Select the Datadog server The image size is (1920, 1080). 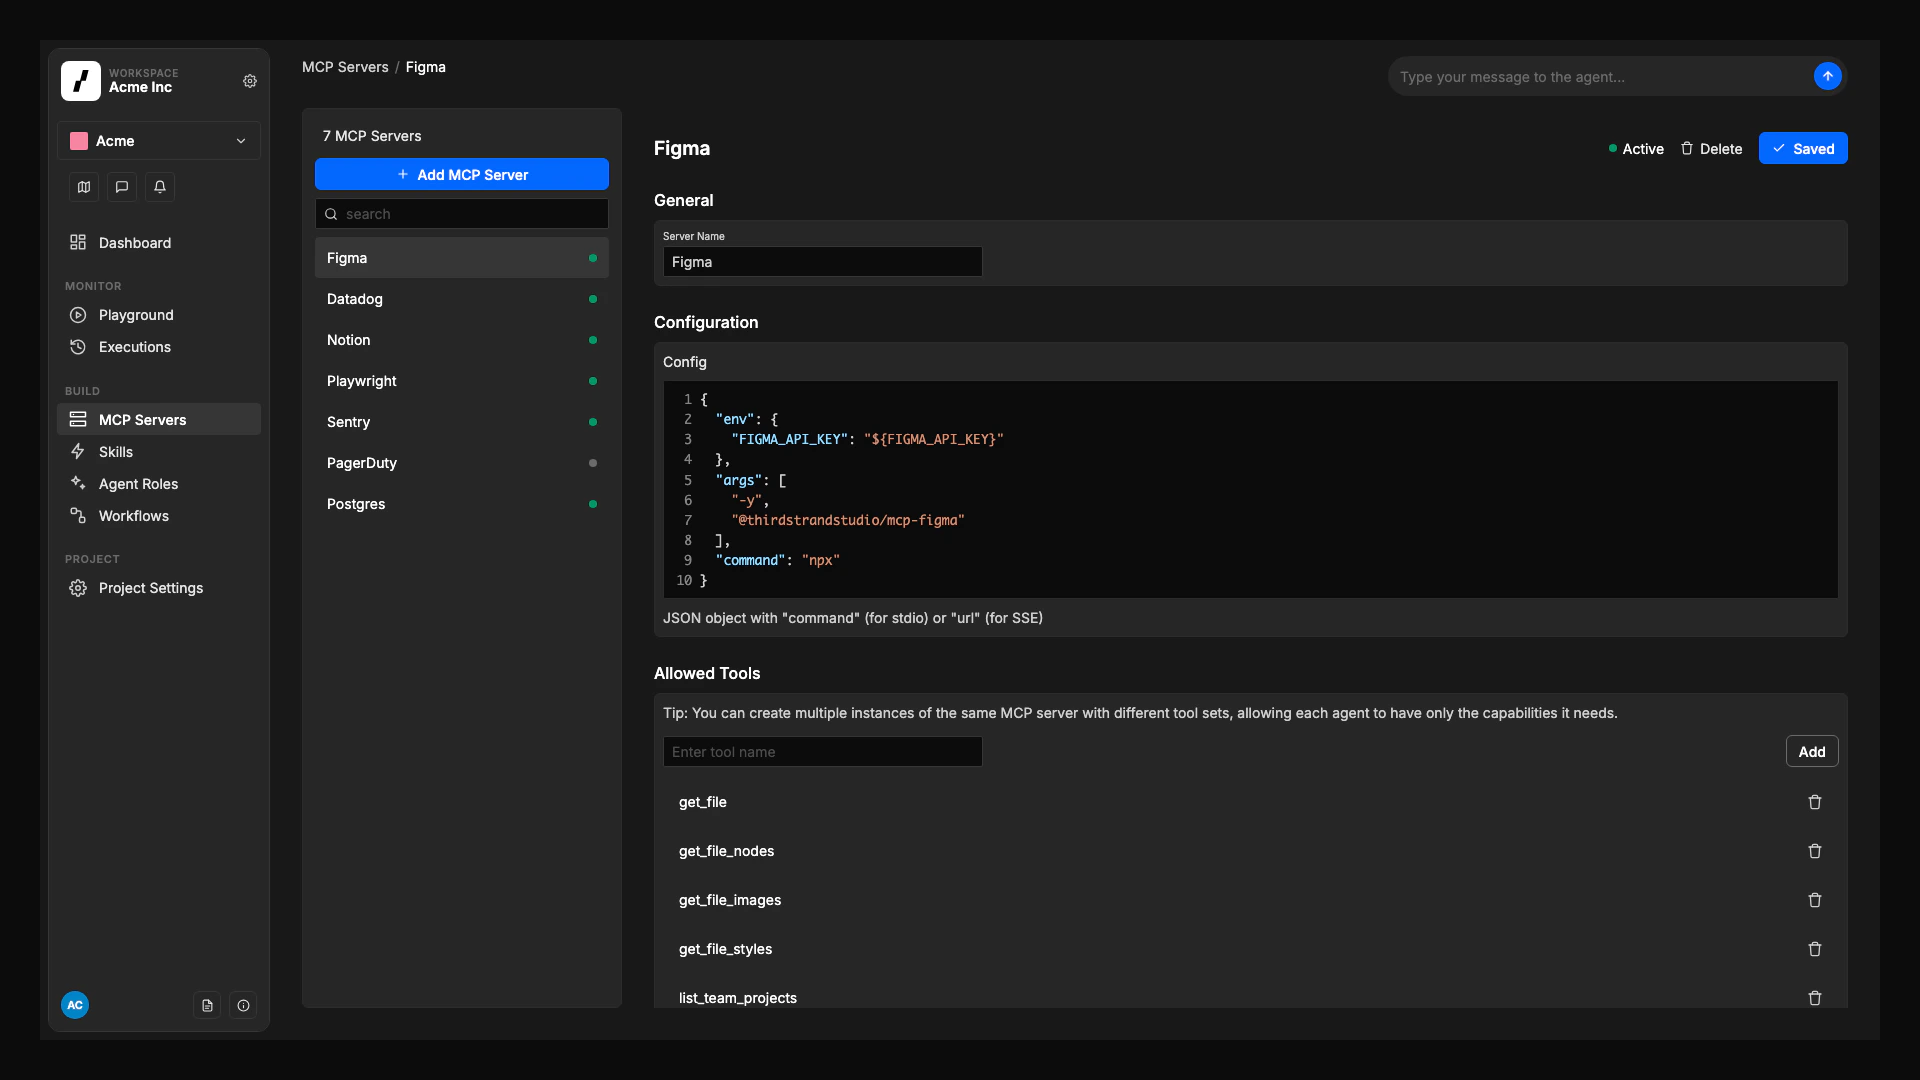462,299
